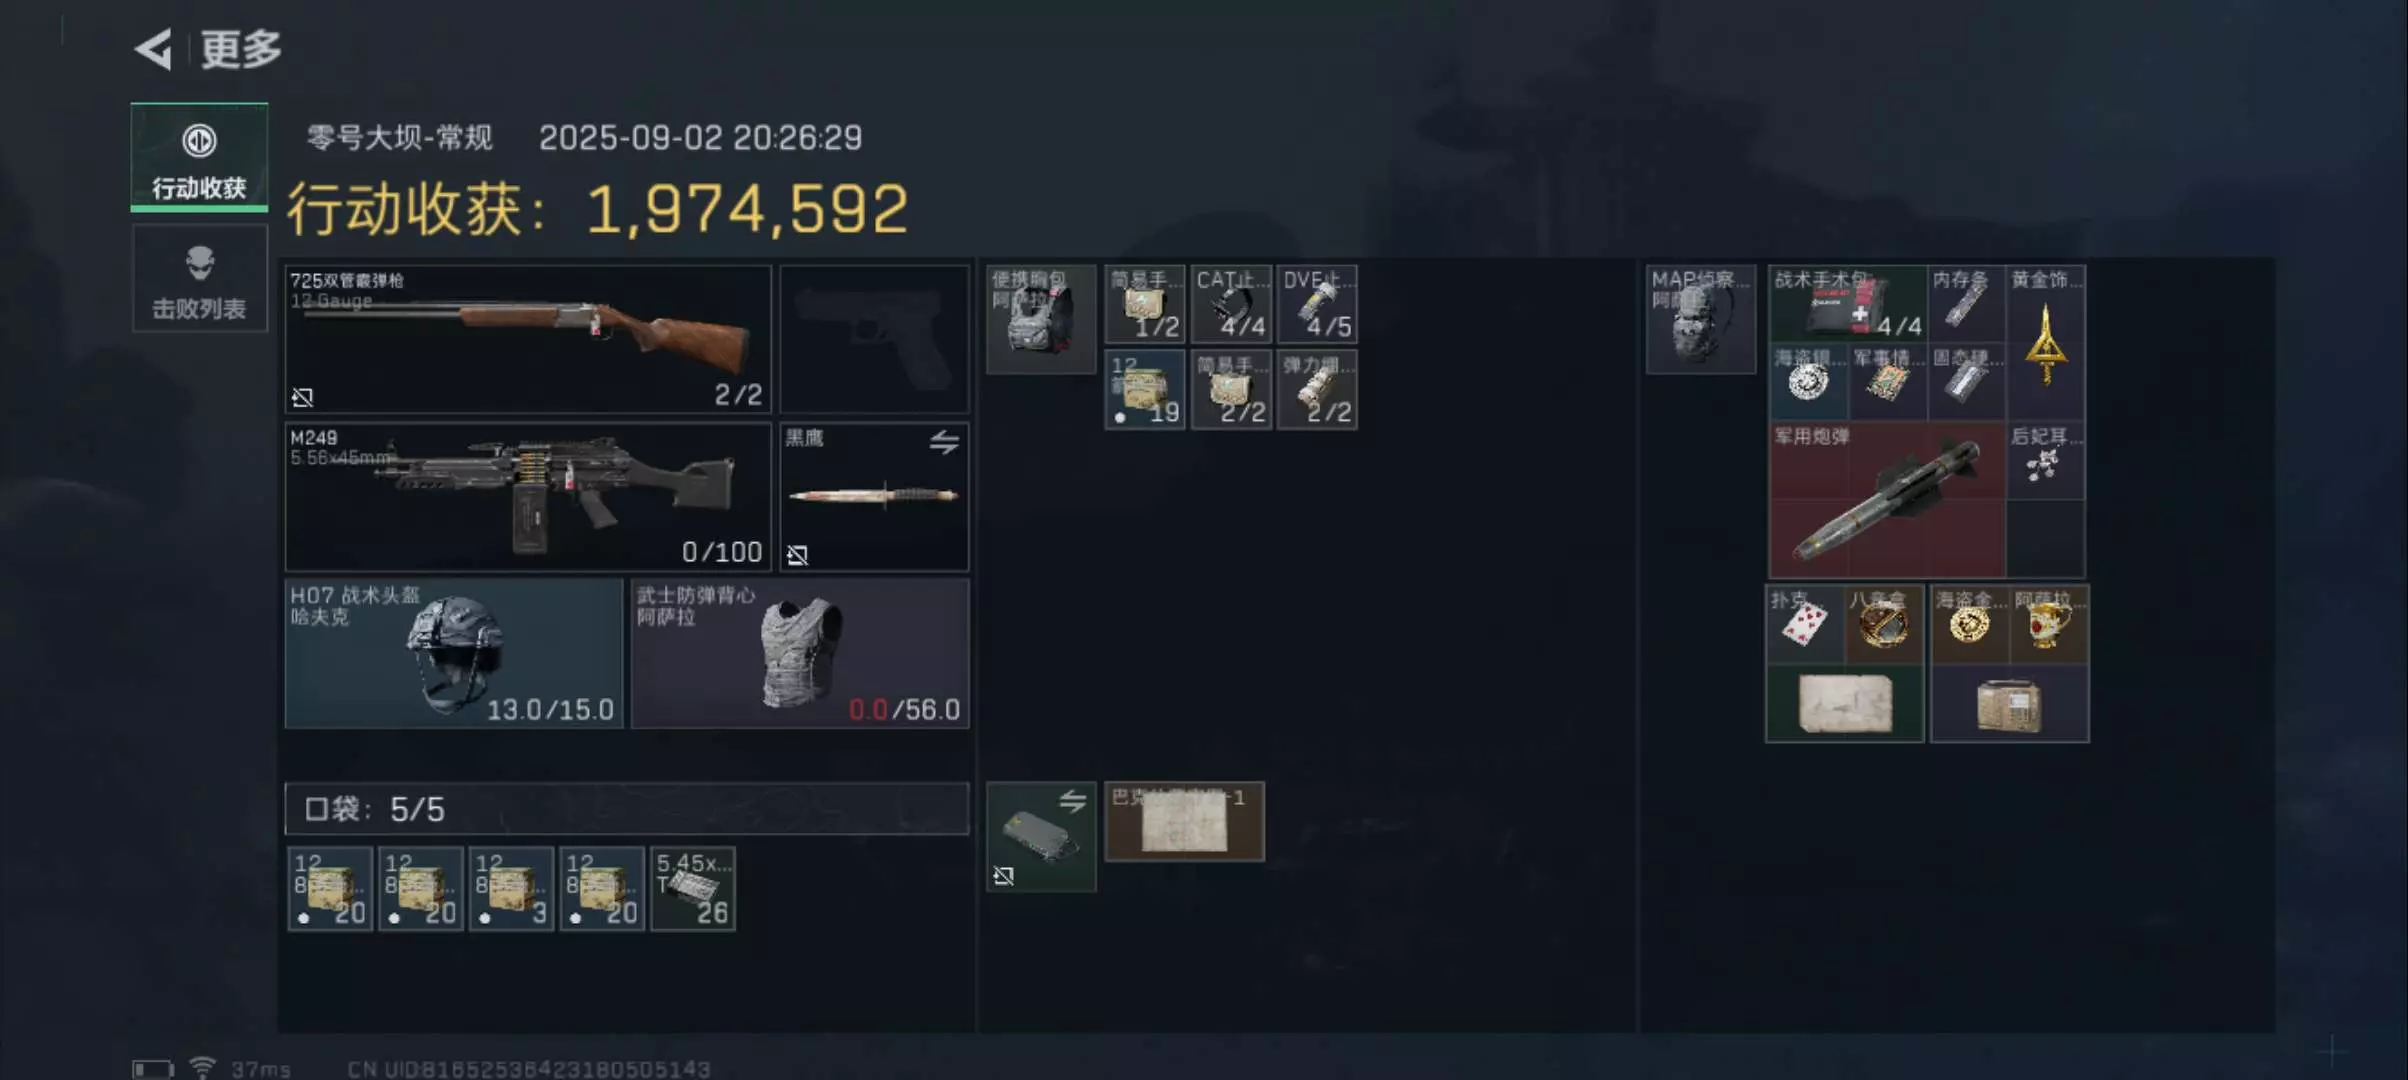Select the MAP侦察 backpack icon
Screen dimensions: 2408x1080
(1701, 319)
